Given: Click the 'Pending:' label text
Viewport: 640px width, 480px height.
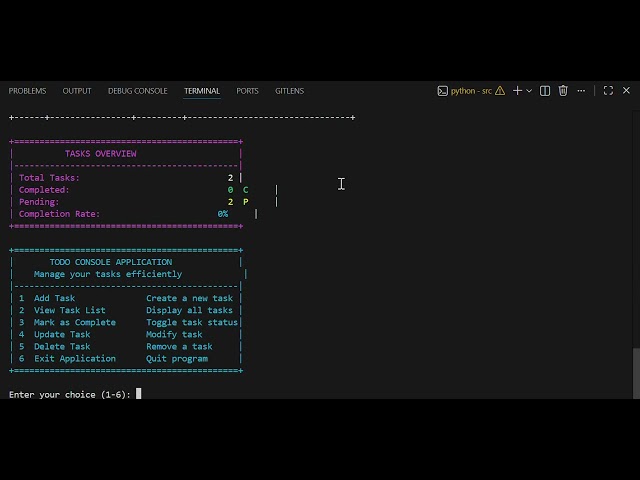Looking at the screenshot, I should point(39,202).
